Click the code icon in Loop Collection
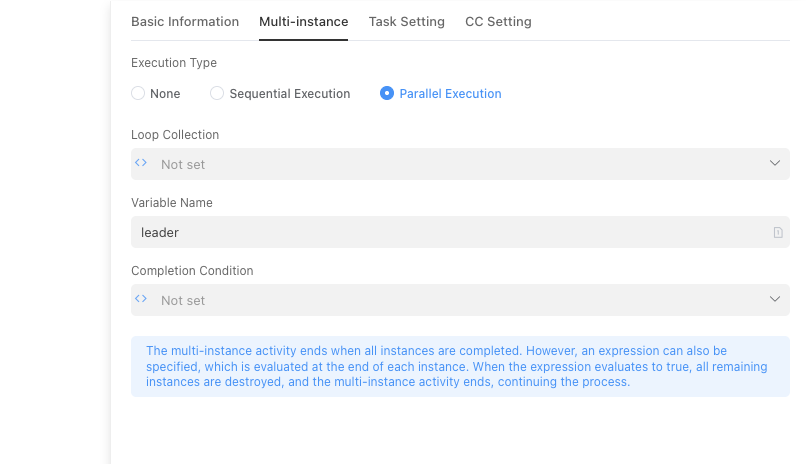The width and height of the screenshot is (806, 464). click(x=141, y=163)
